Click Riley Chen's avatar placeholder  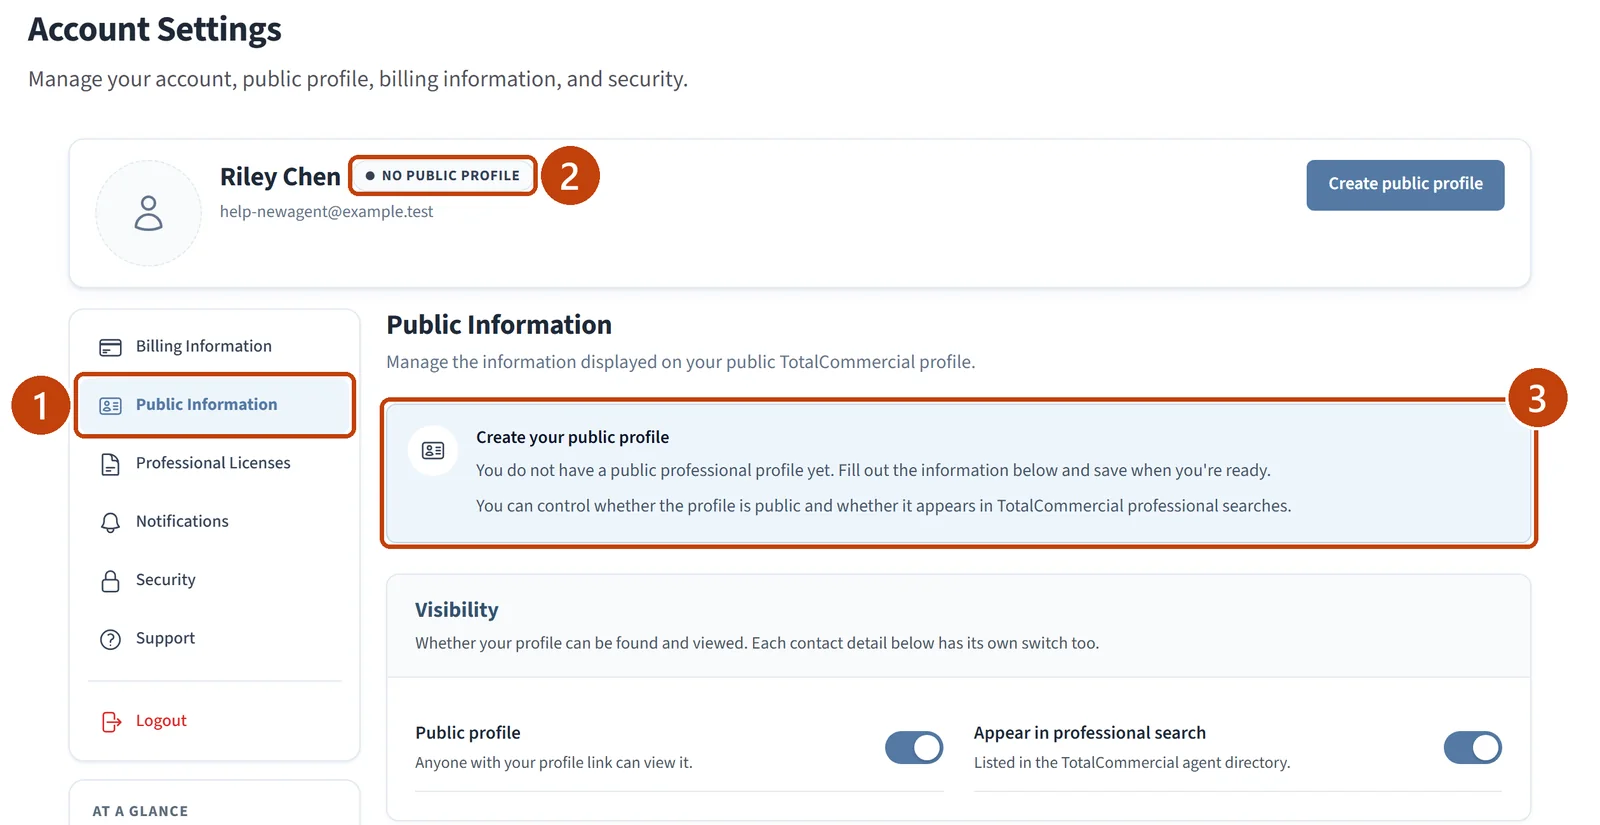[x=148, y=213]
